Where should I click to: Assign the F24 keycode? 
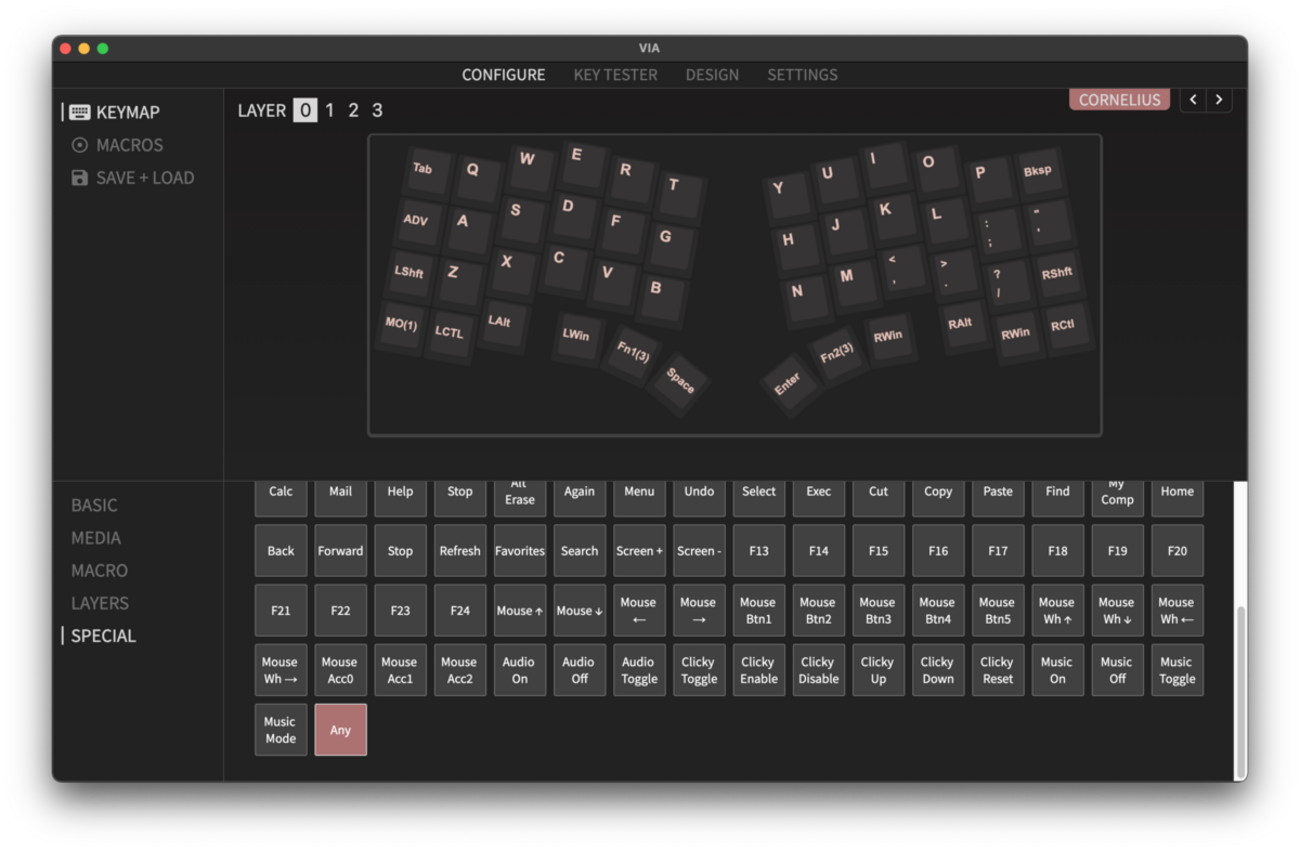[x=460, y=610]
